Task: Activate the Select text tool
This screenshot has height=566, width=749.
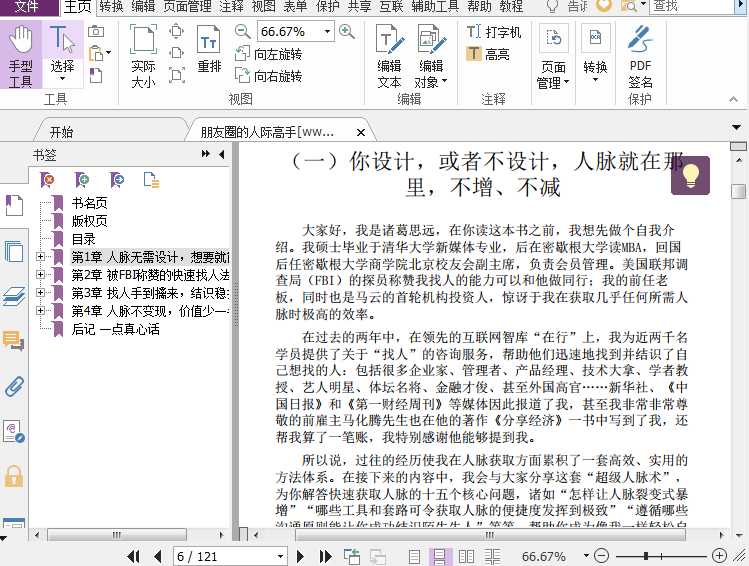Action: (x=63, y=54)
